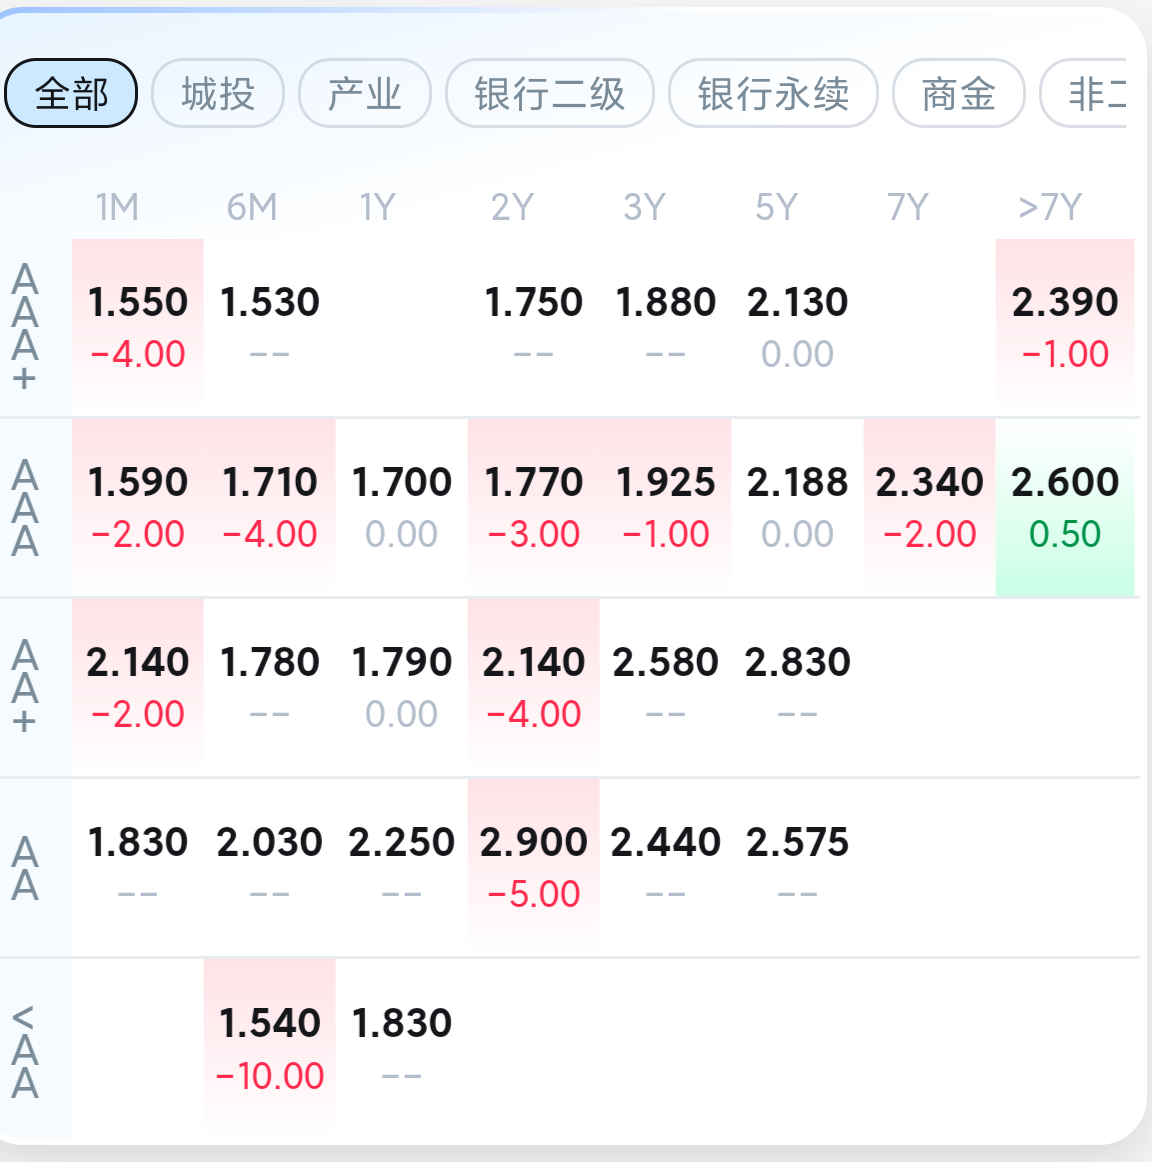The width and height of the screenshot is (1152, 1162).
Task: Click the AAA+ 1M cell 1.550
Action: click(138, 325)
